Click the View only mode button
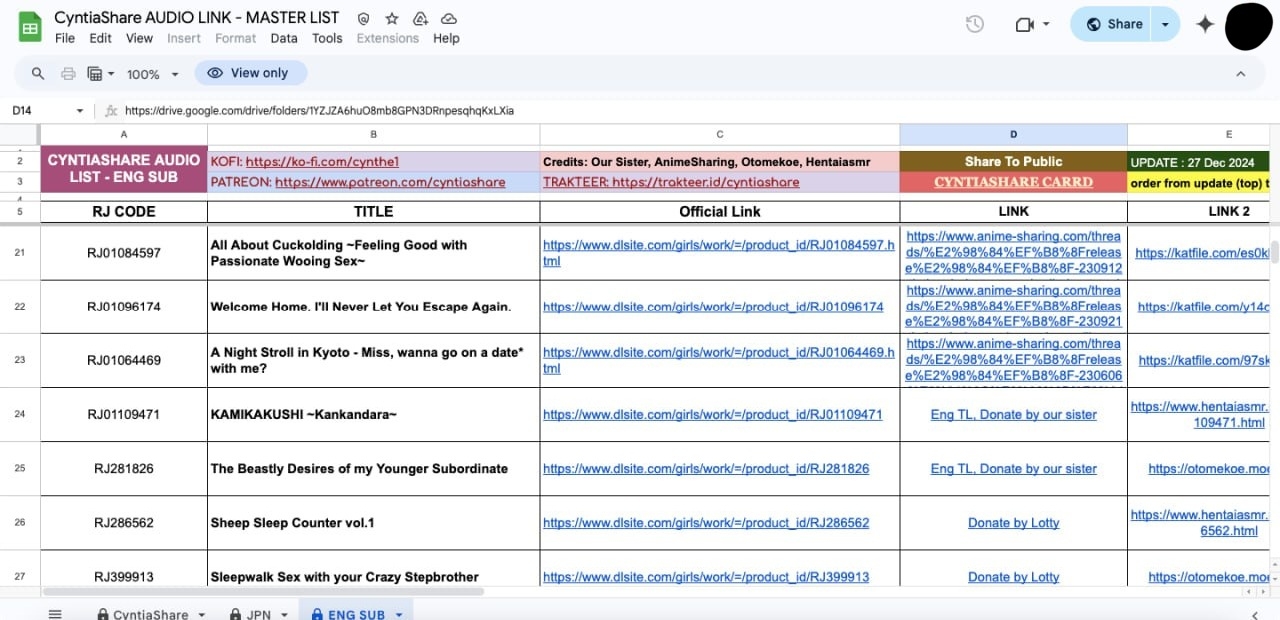 click(x=250, y=73)
